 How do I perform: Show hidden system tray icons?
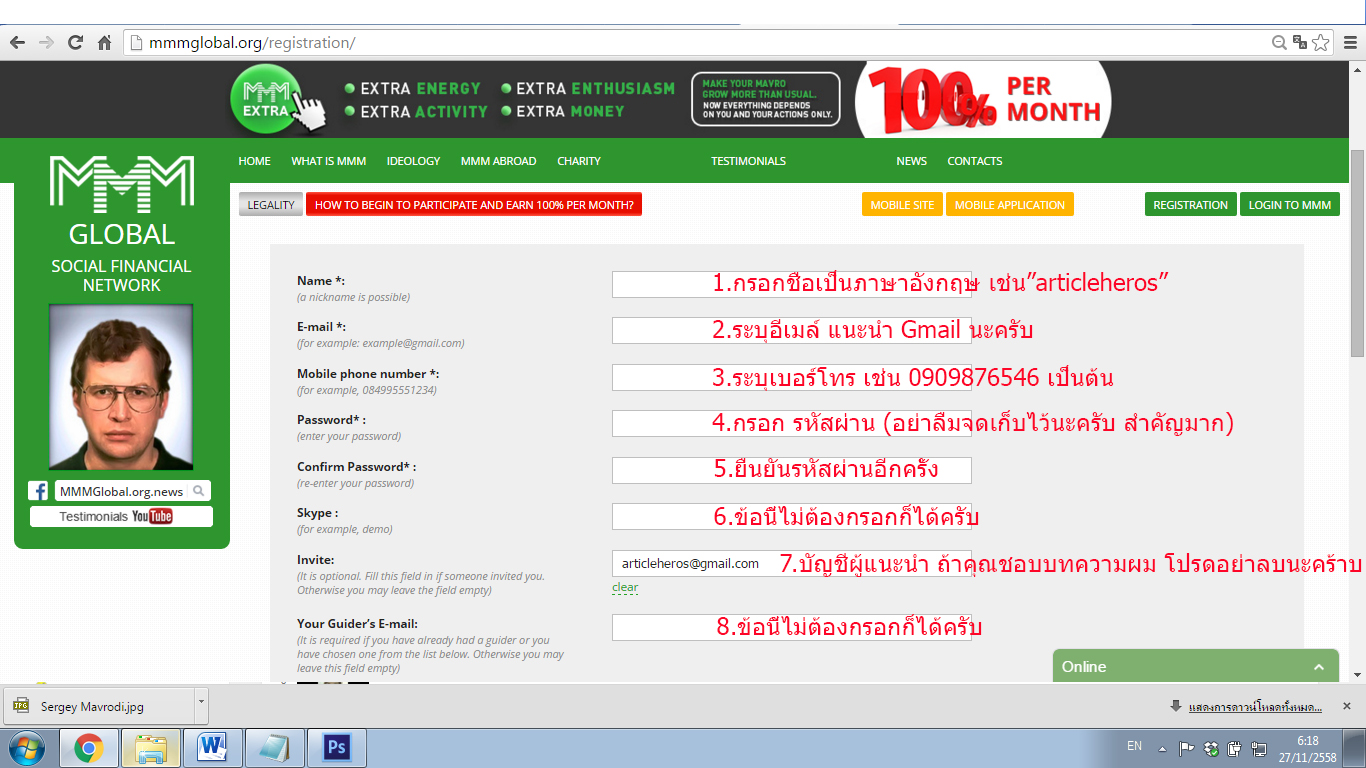(1162, 748)
